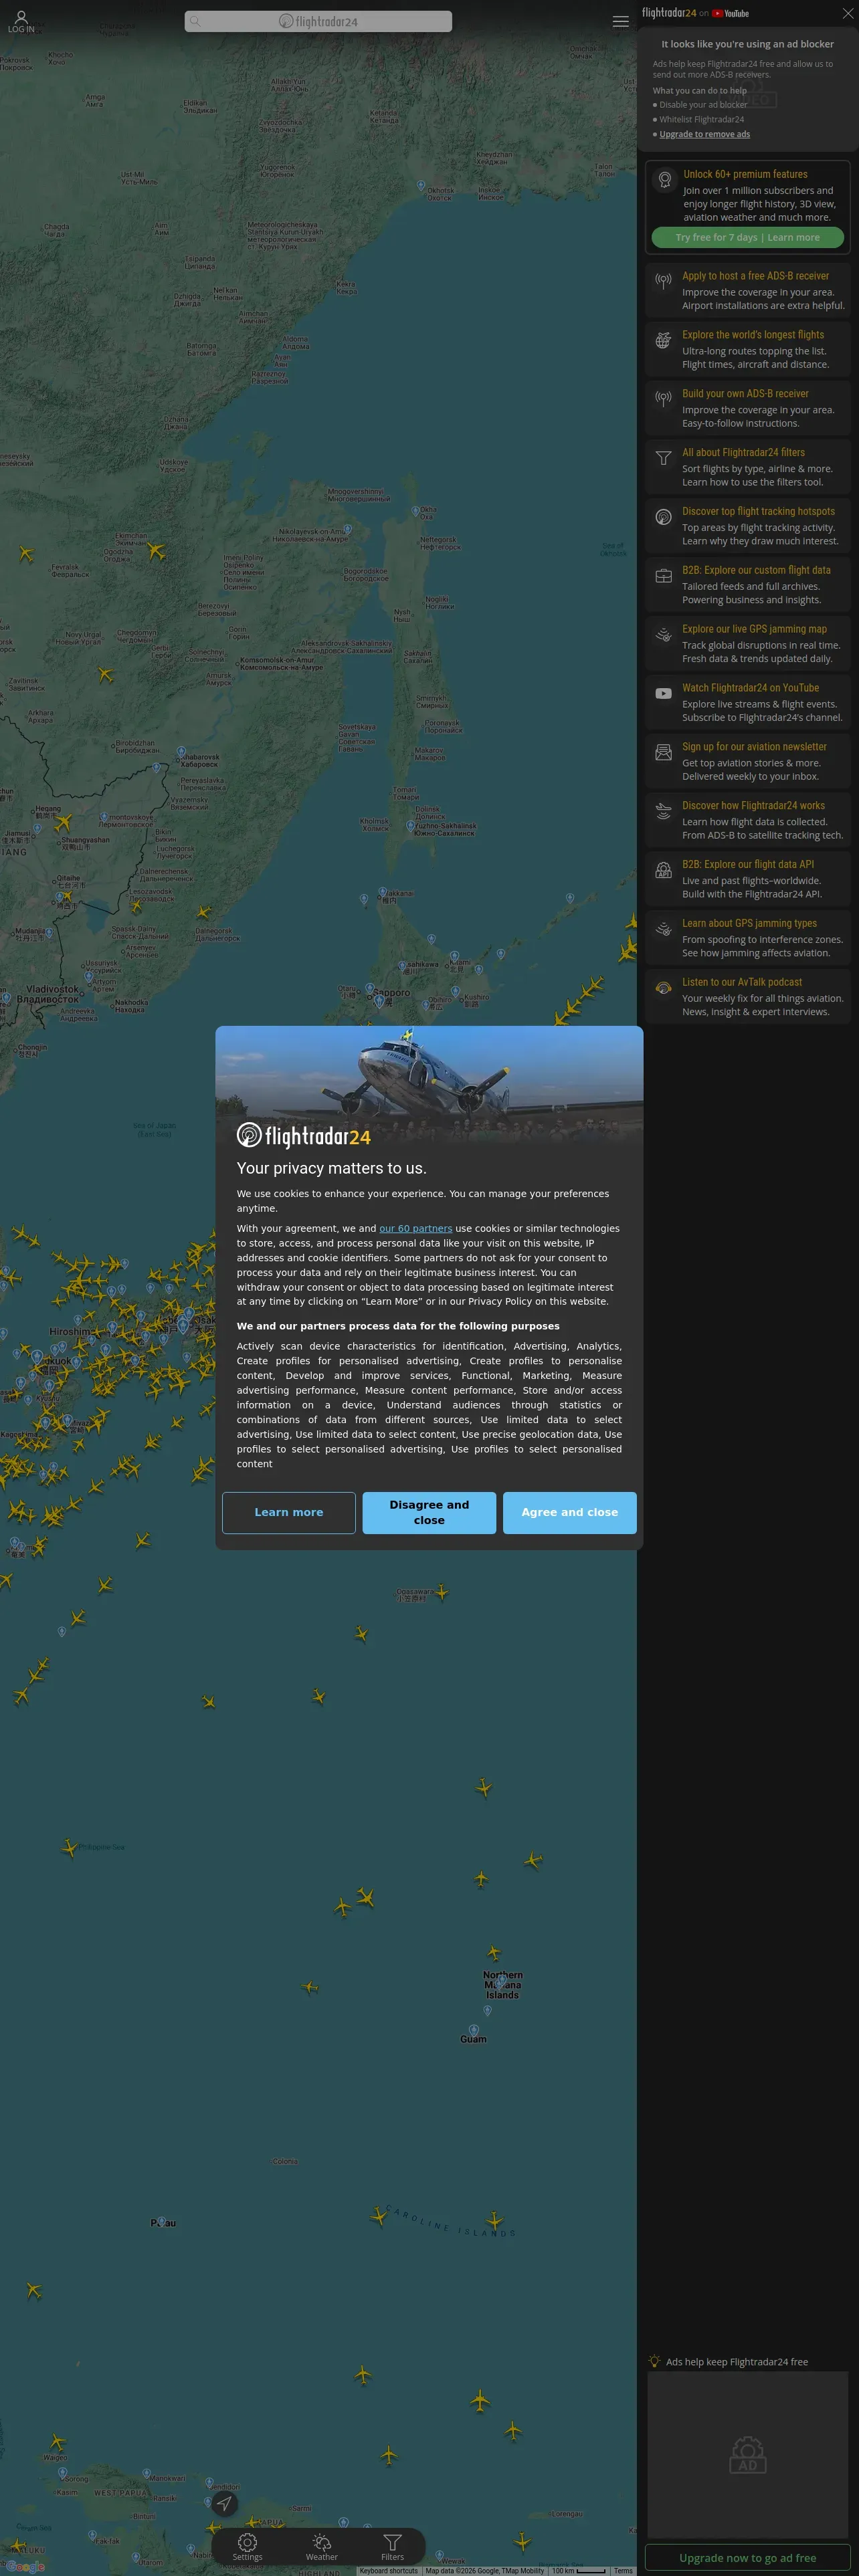The height and width of the screenshot is (2576, 859).
Task: Click Learn about GPS jamming types icon
Action: 663,929
